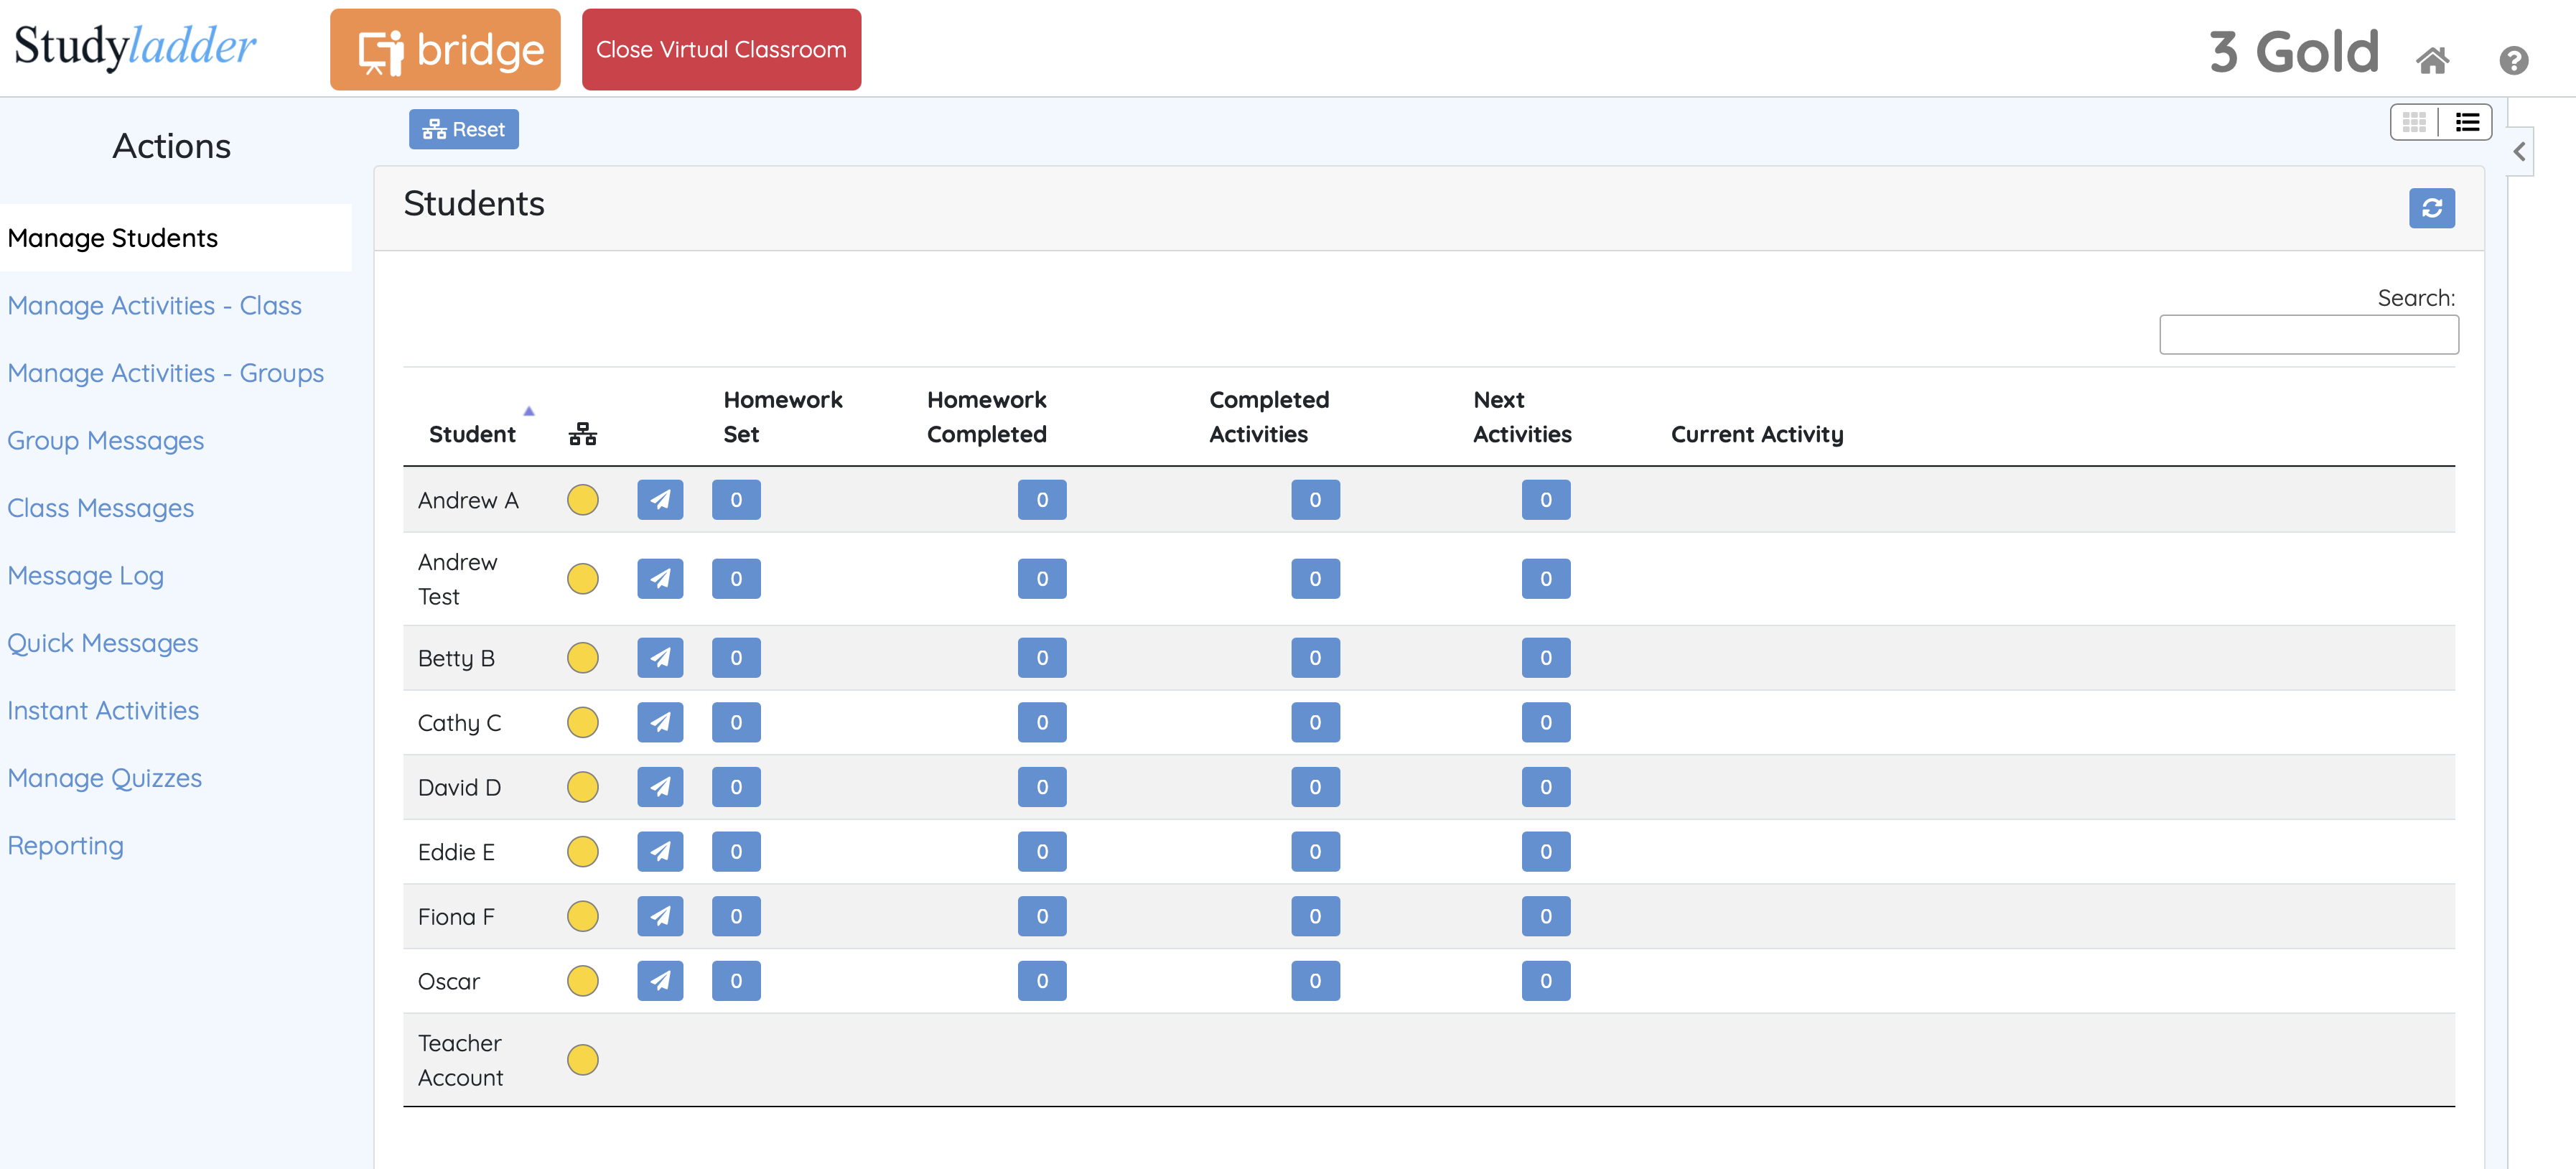Refresh the Students panel
The width and height of the screenshot is (2576, 1169).
tap(2431, 208)
